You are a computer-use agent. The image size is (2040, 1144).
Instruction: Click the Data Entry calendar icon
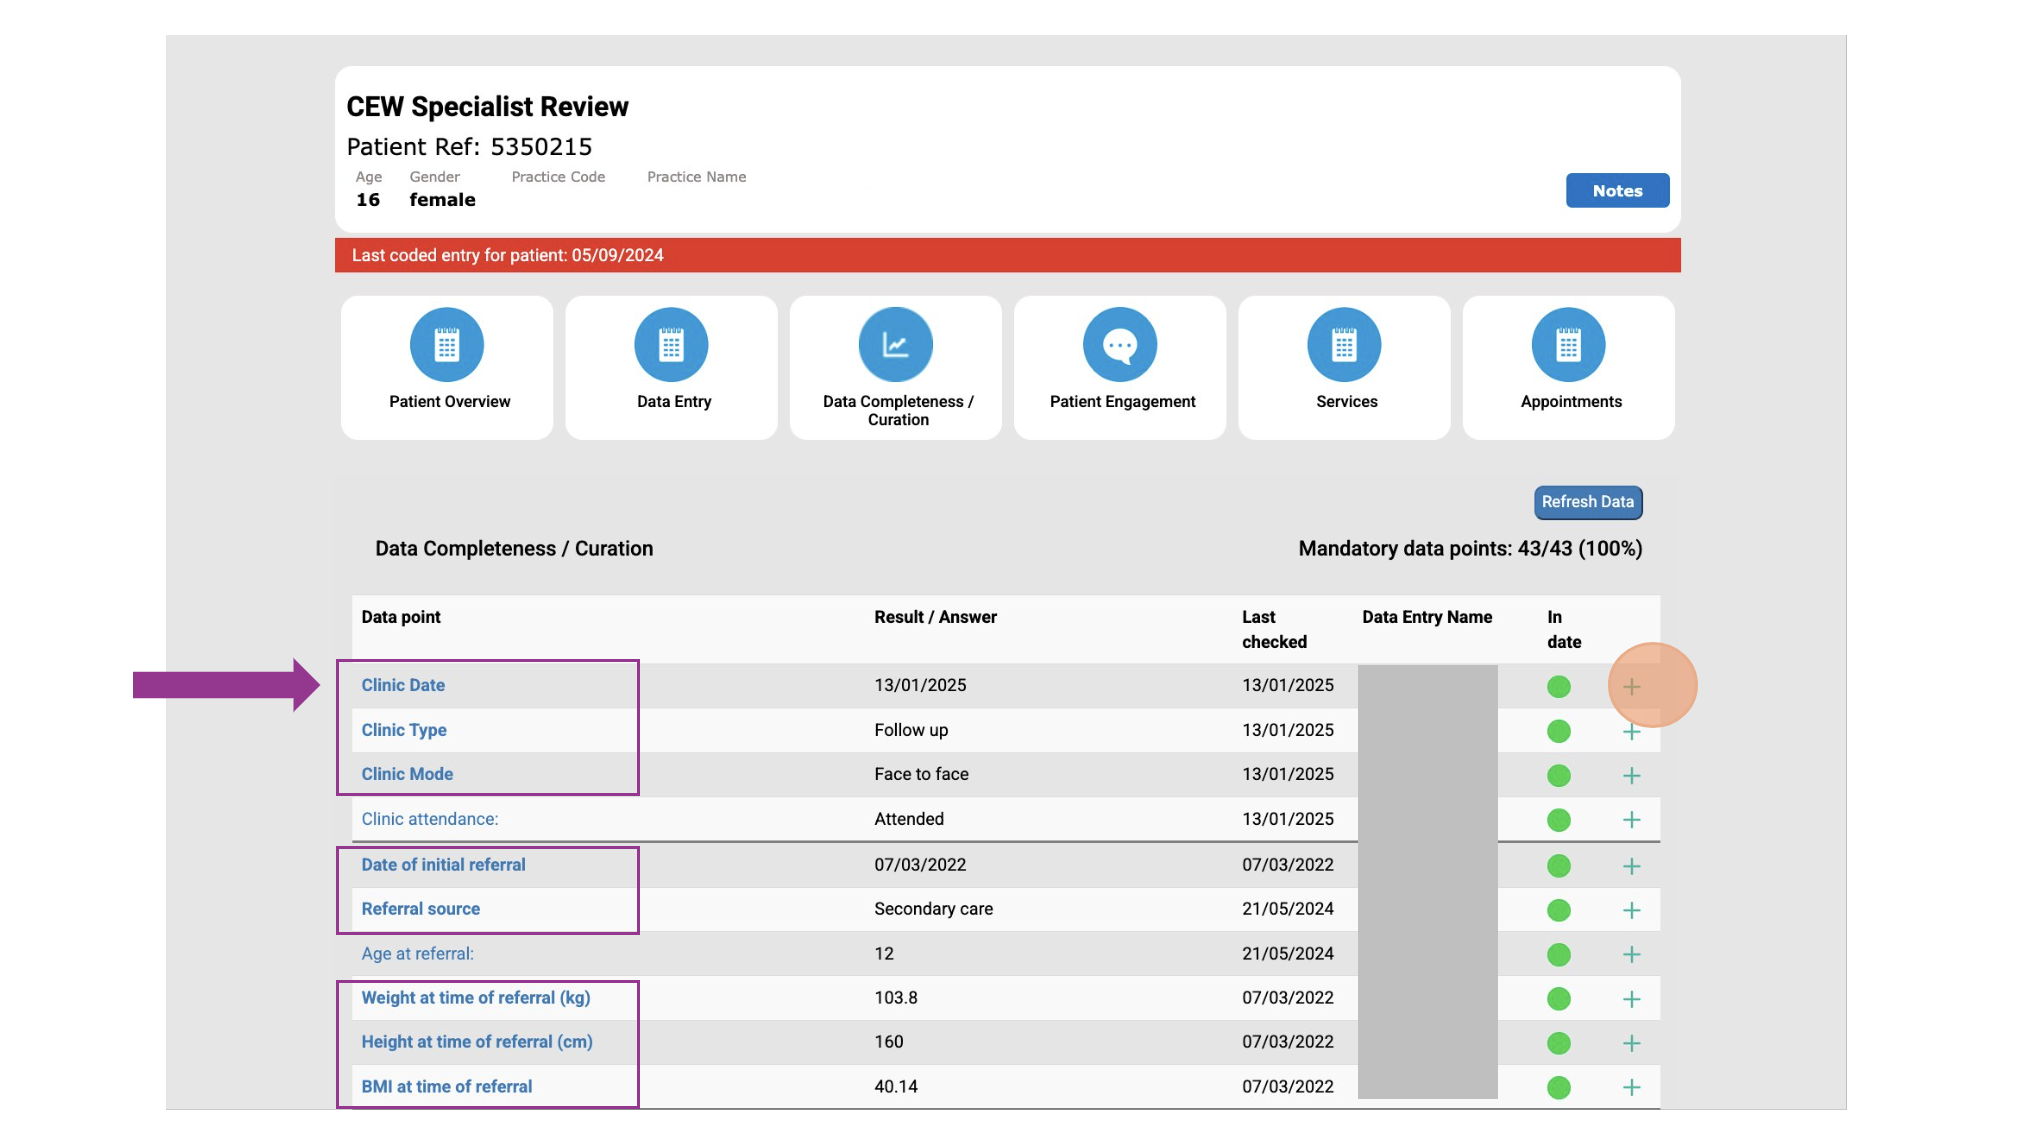671,345
